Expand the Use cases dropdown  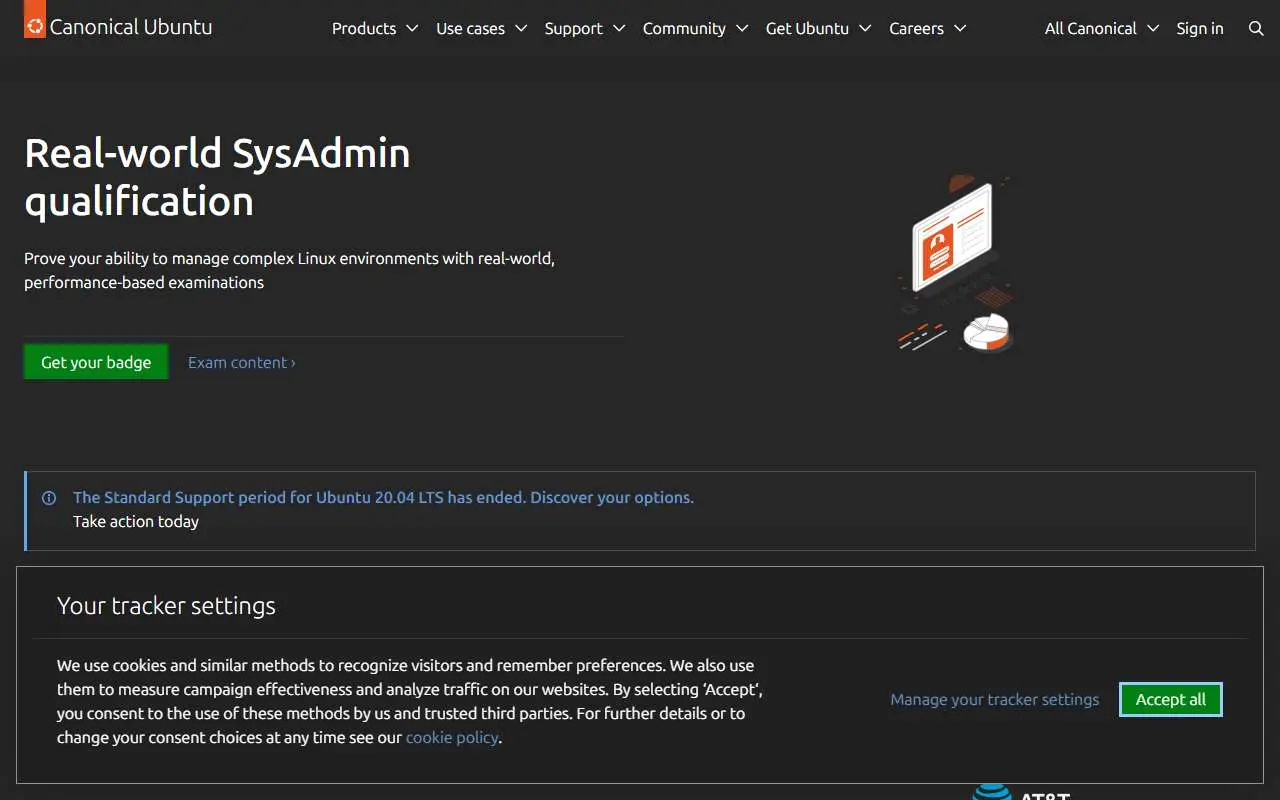coord(481,28)
